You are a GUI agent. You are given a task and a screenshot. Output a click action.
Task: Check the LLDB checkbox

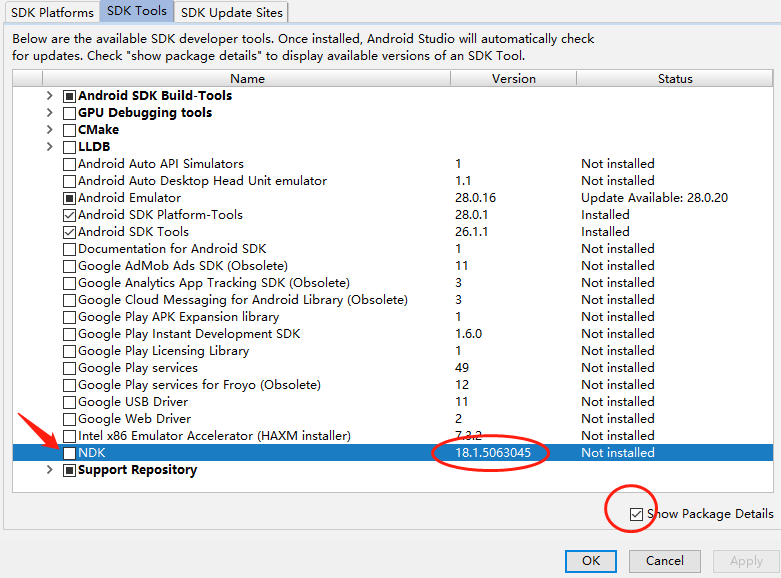tap(70, 147)
